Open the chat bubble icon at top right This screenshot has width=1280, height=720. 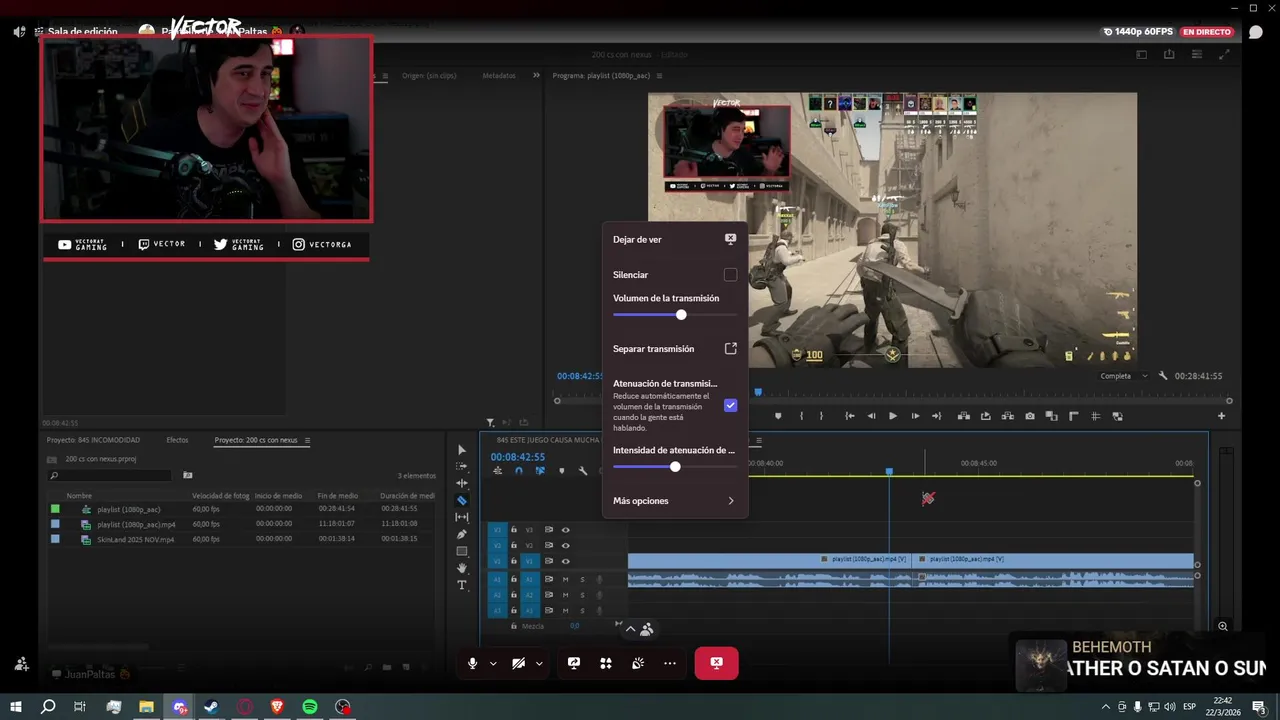[x=1256, y=32]
